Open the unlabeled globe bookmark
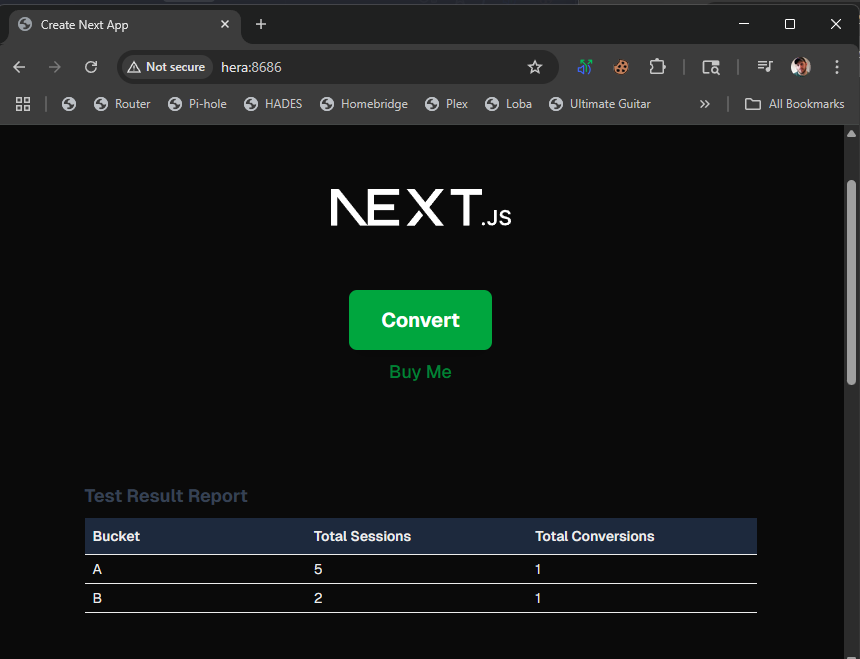The height and width of the screenshot is (659, 860). 69,104
